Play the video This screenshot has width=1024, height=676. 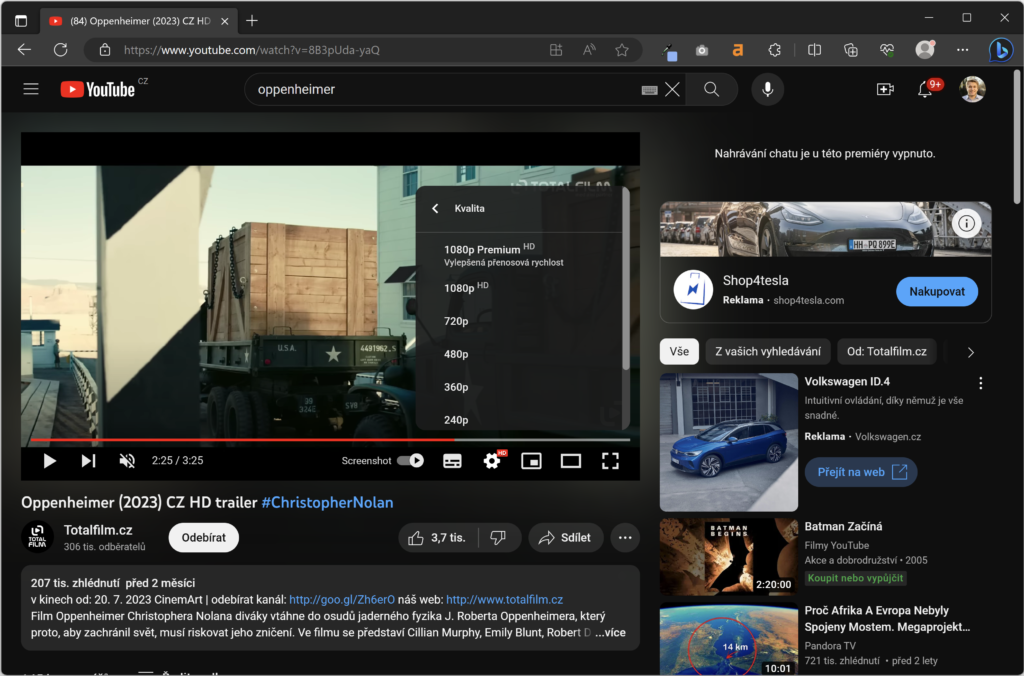click(x=49, y=461)
